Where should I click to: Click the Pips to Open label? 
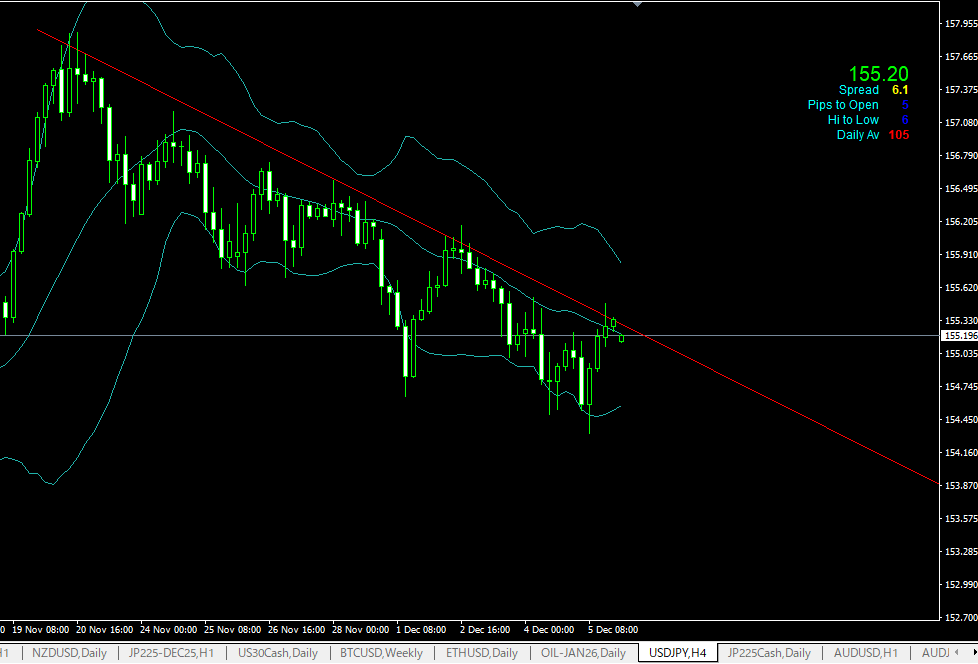pyautogui.click(x=843, y=105)
